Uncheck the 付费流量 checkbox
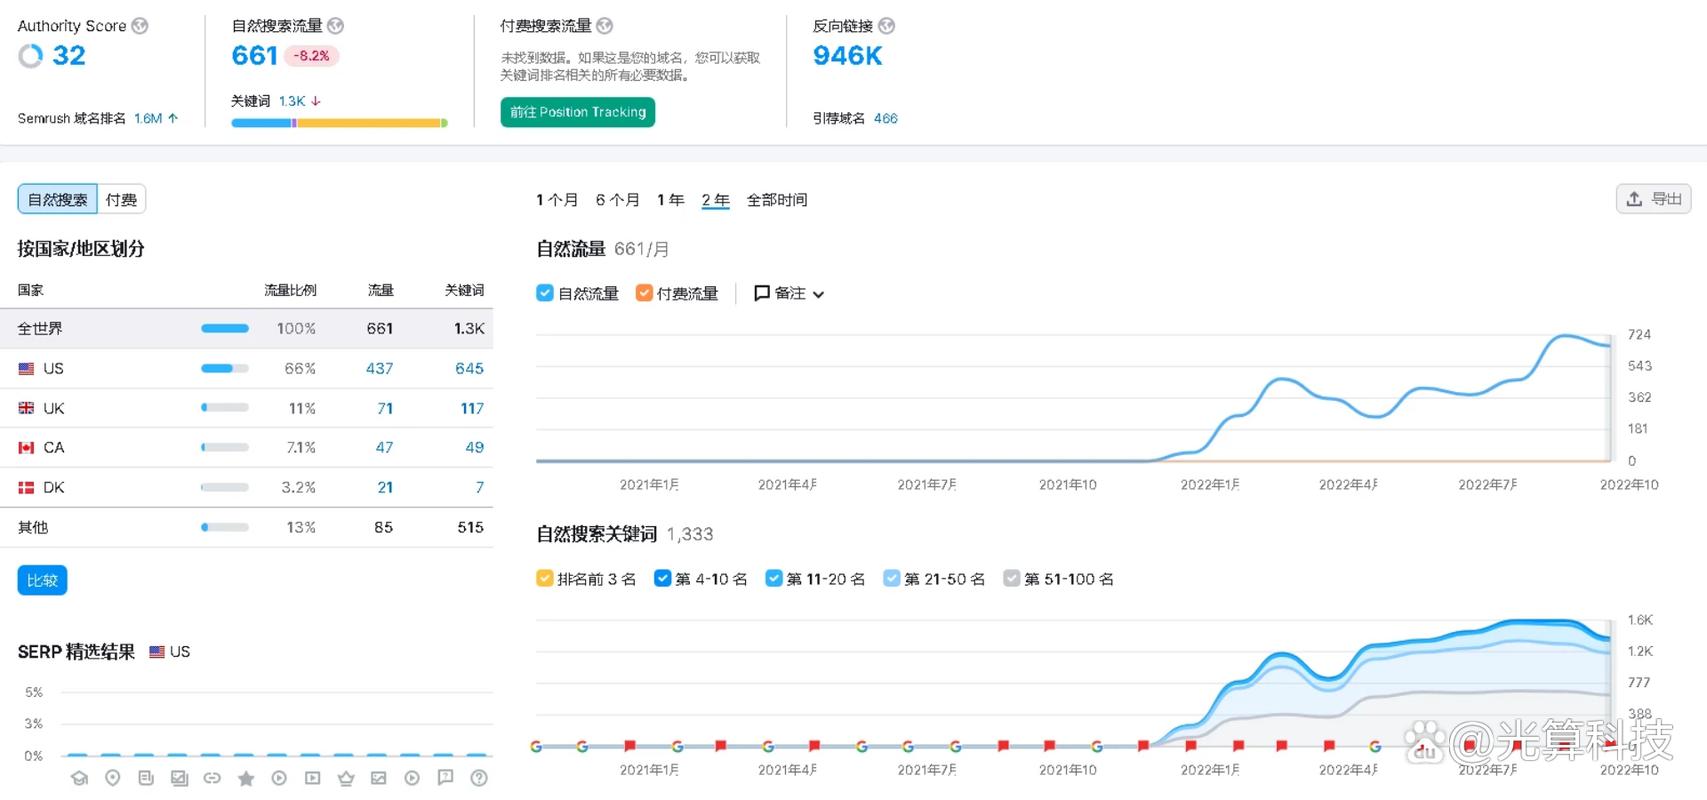Viewport: 1707px width, 800px height. [x=644, y=293]
